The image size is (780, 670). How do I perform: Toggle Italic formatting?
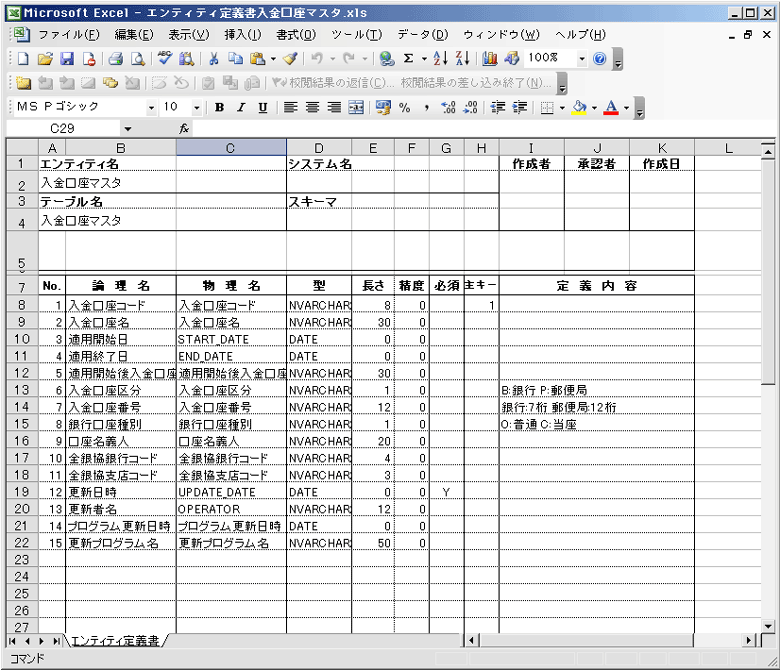click(x=241, y=107)
